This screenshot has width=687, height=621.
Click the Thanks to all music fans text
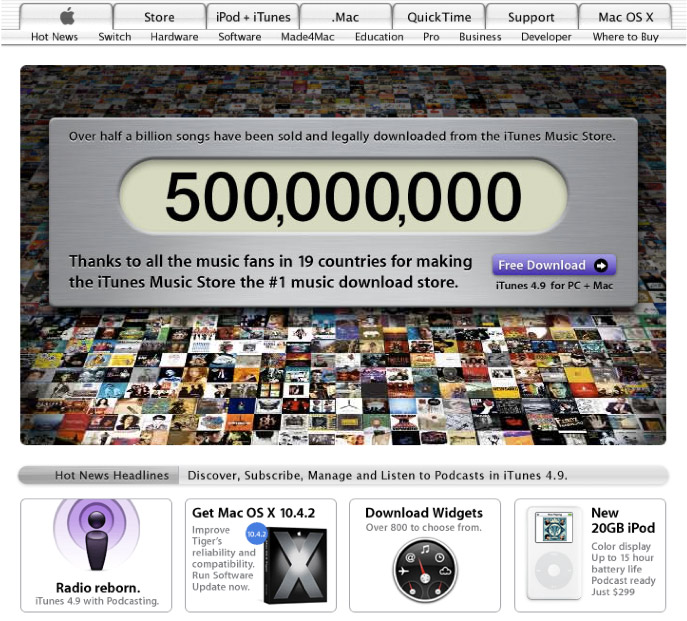point(270,272)
